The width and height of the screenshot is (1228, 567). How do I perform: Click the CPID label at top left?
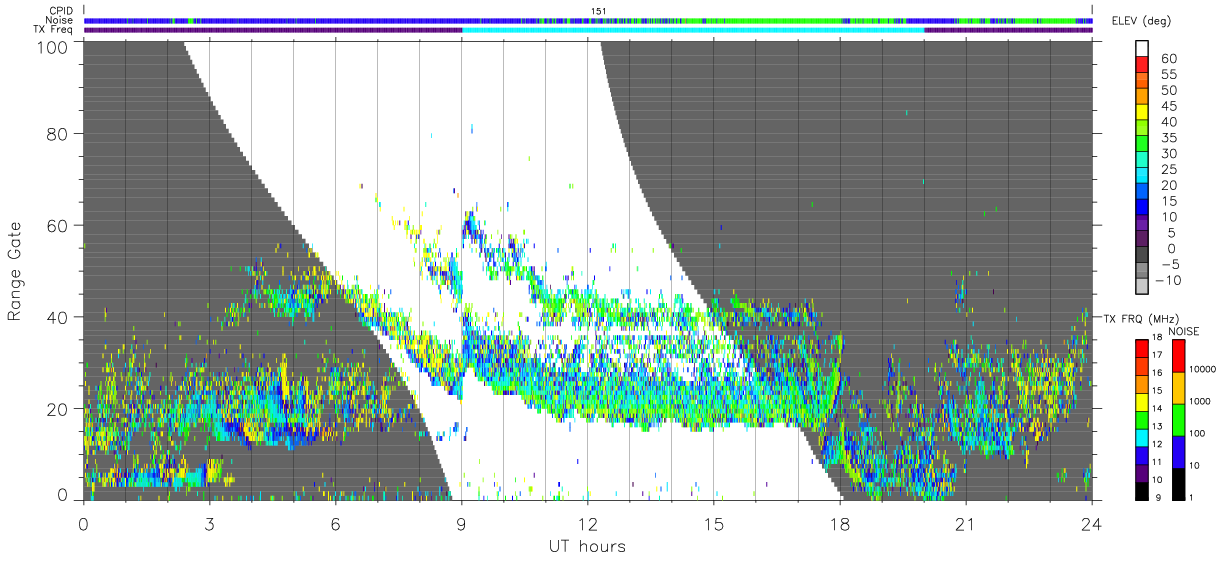click(x=62, y=11)
